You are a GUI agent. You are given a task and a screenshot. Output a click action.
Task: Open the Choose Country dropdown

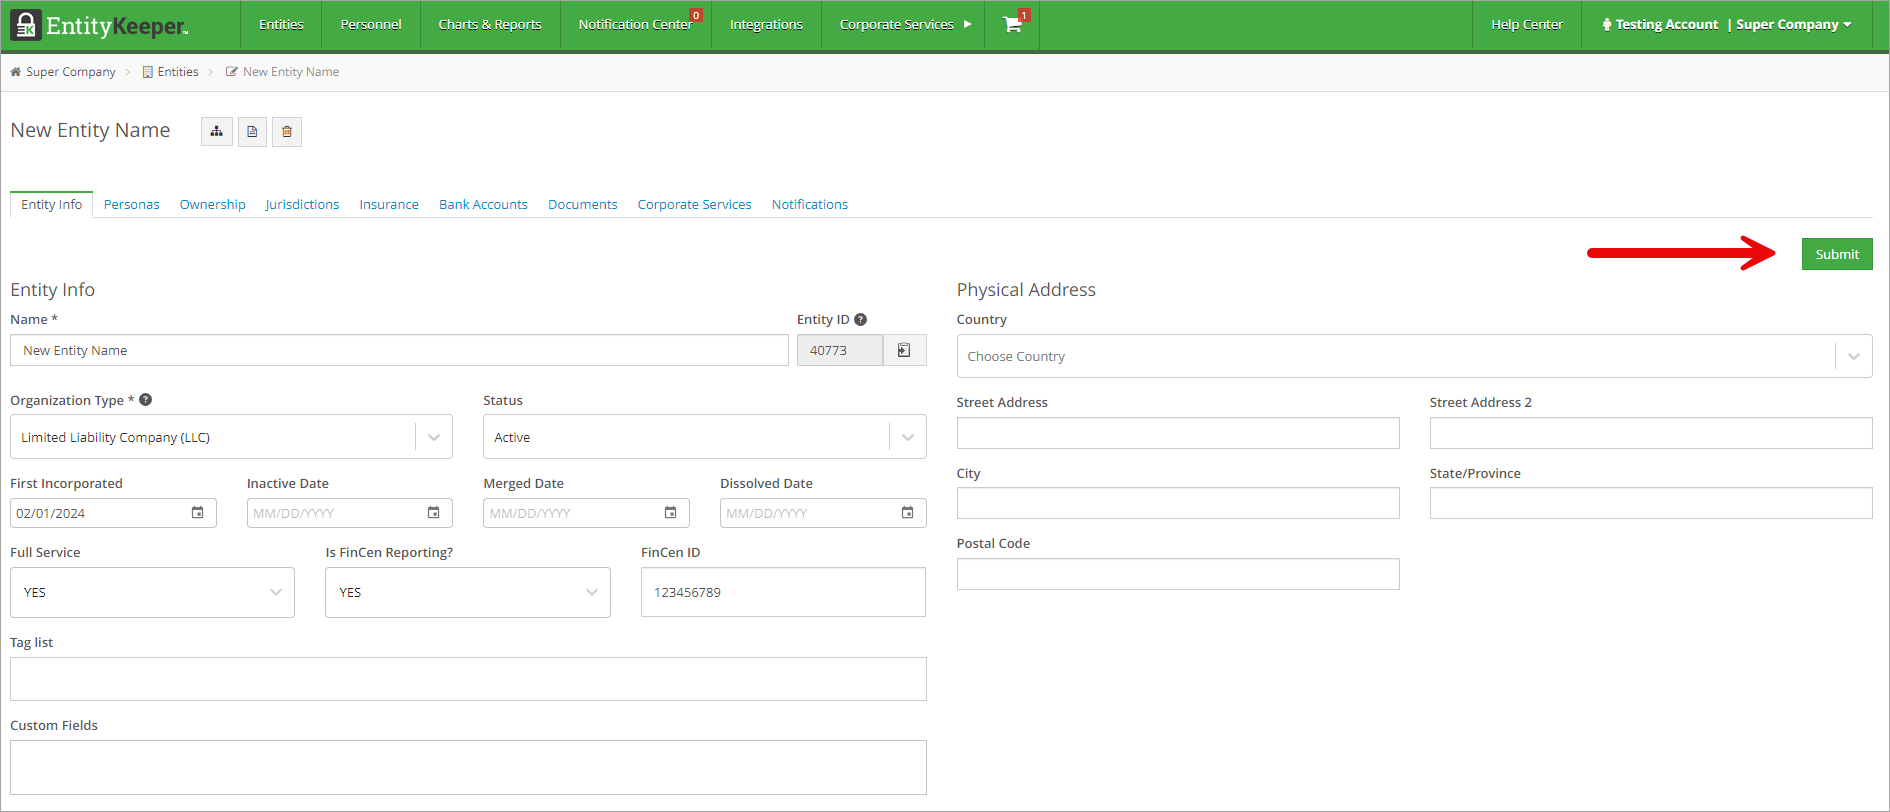pos(1414,356)
